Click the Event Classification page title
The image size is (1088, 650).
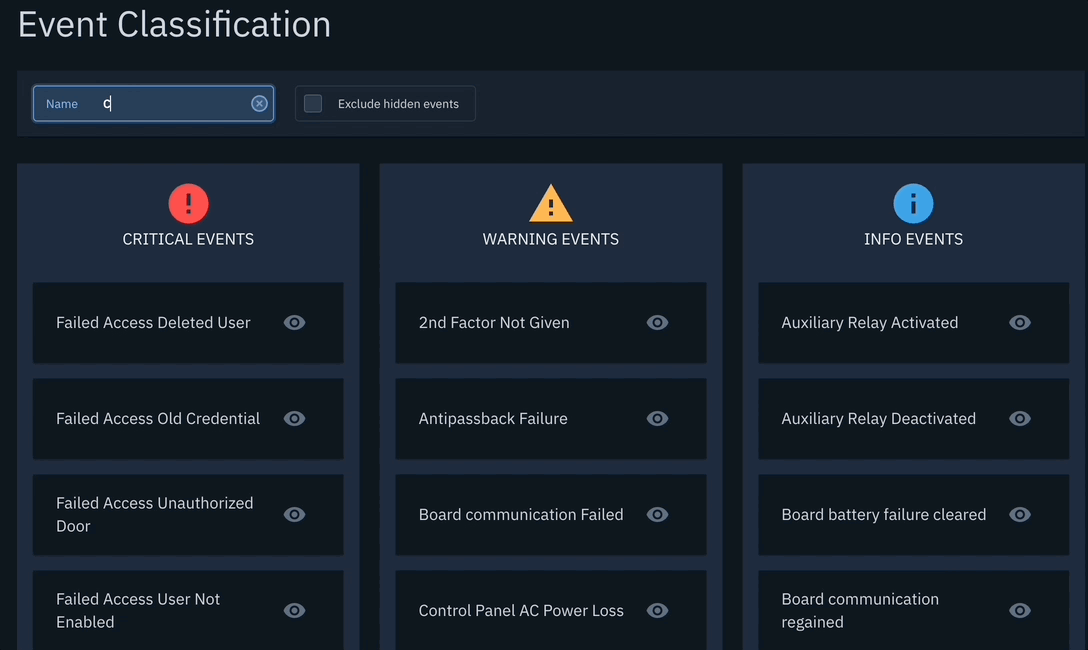click(x=174, y=24)
